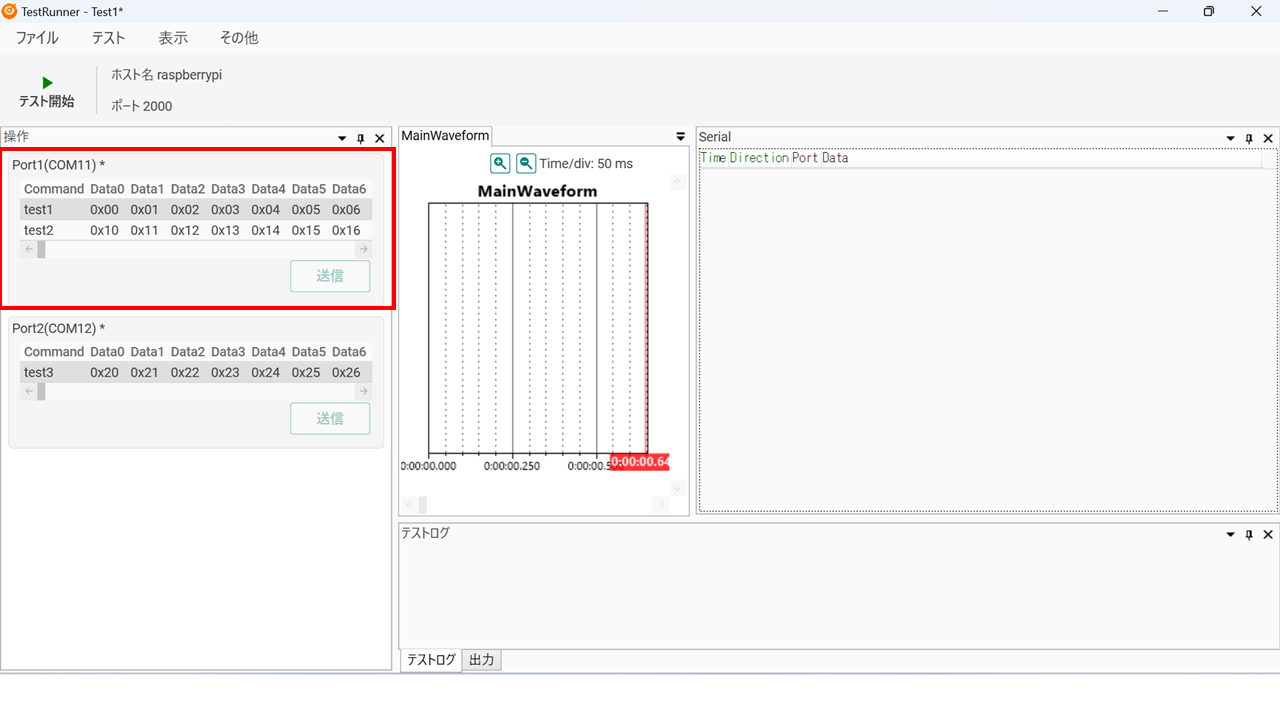Open the テストログ panel dropdown menu

coord(1229,534)
